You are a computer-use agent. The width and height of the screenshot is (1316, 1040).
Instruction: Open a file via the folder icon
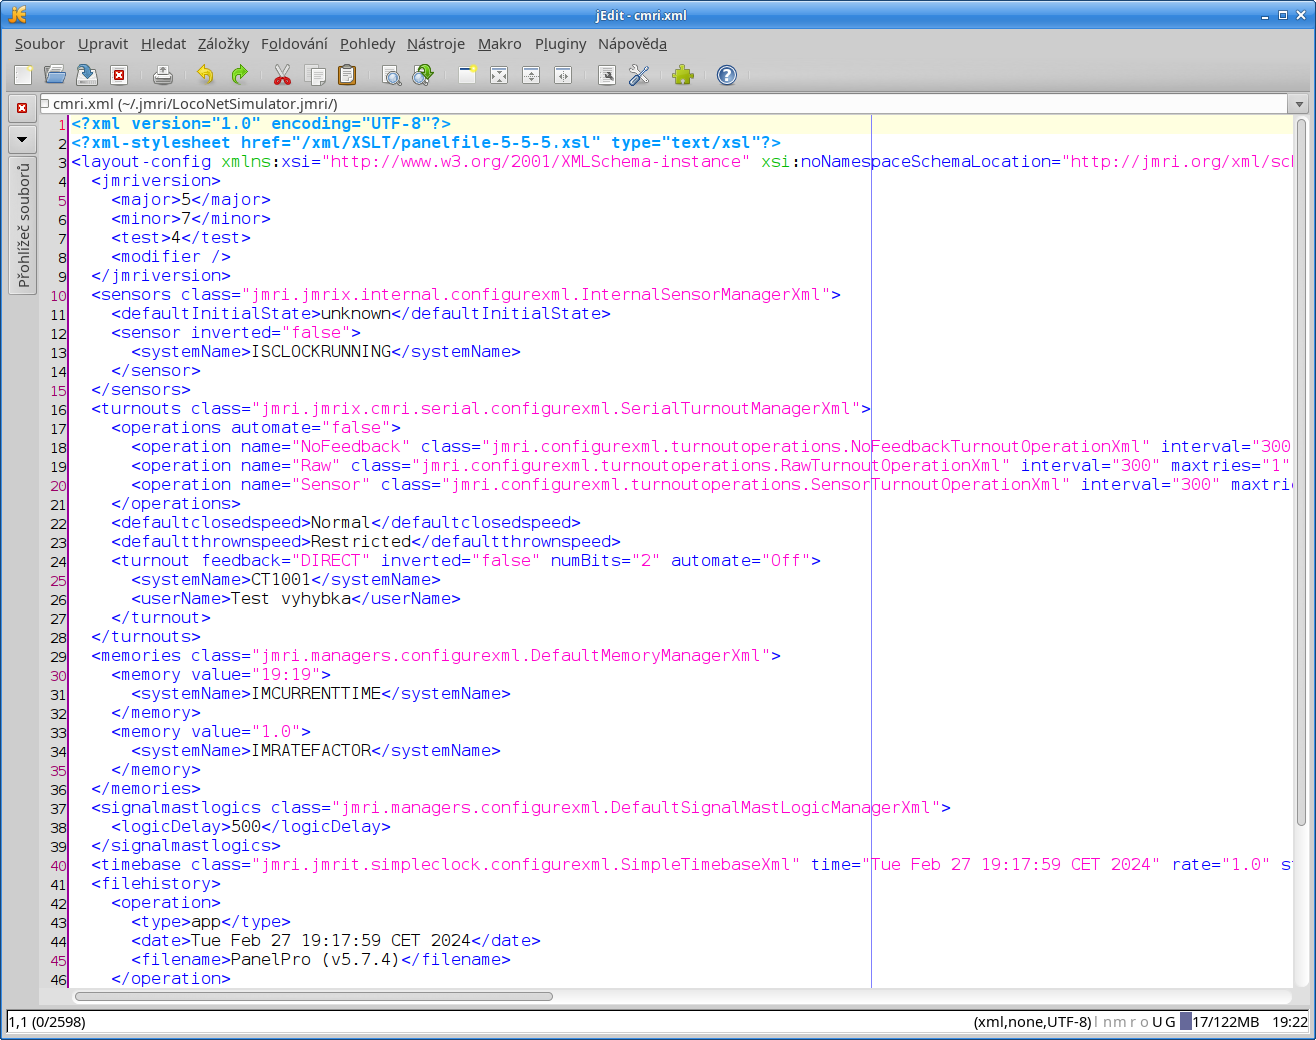click(55, 75)
